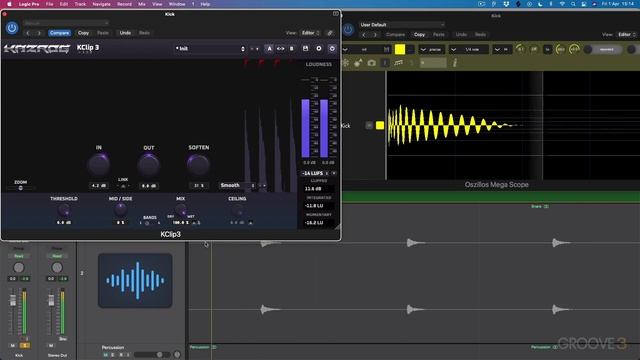Click the THRESHOLD knob
Viewport: 640px width, 360px height.
[64, 210]
